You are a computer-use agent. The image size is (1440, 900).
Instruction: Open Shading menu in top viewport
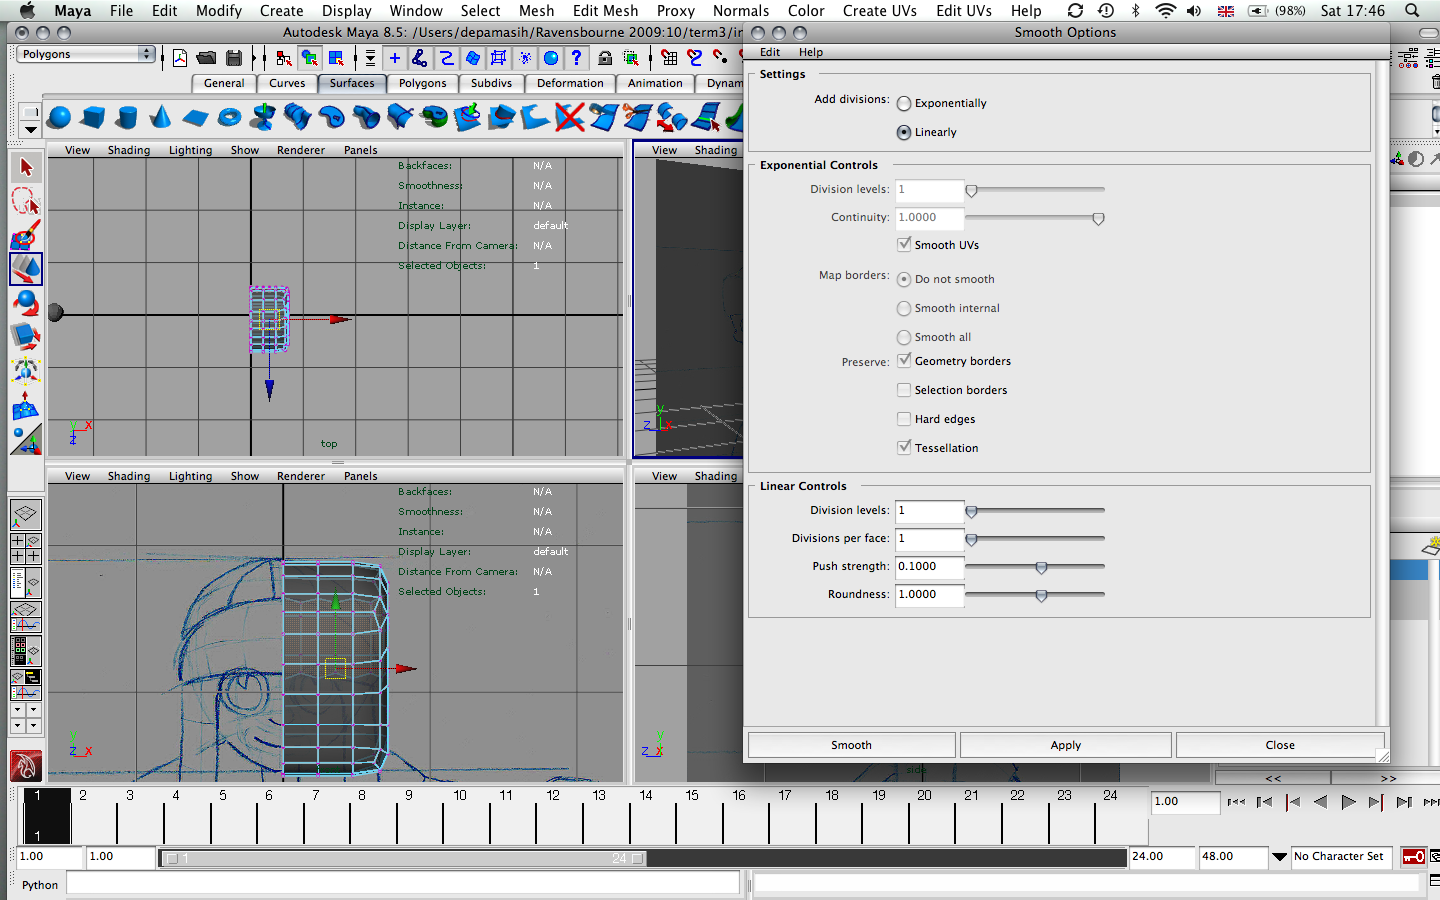point(129,150)
